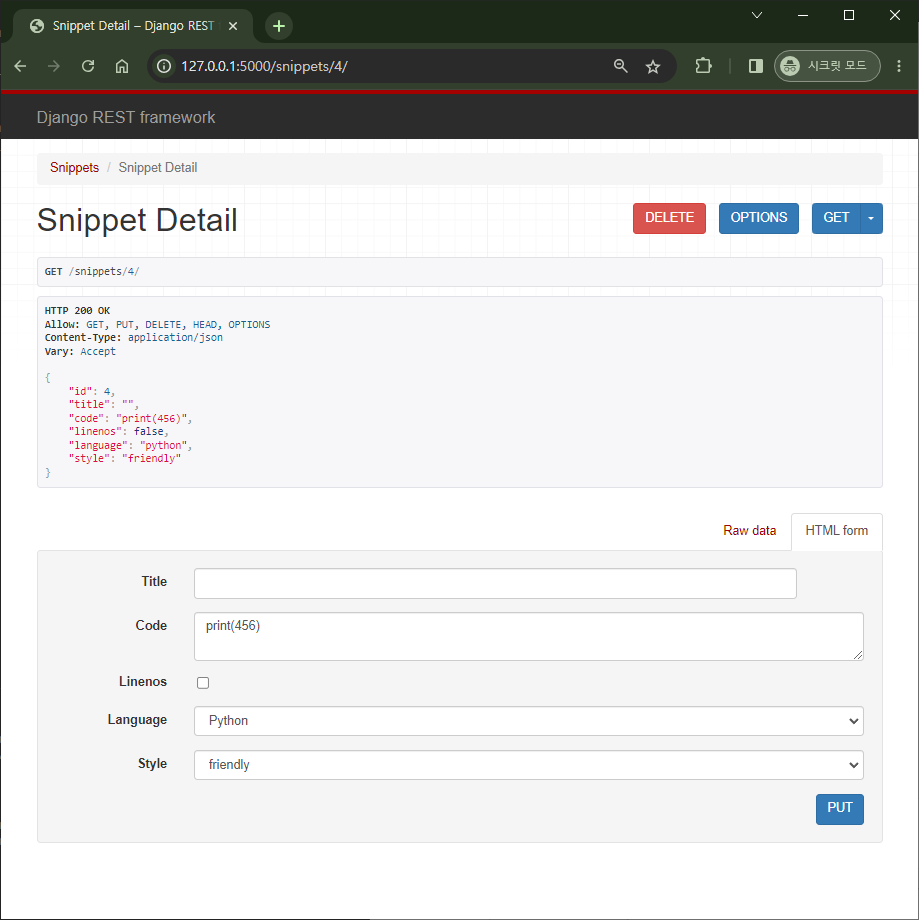
Task: Maximize the browser window
Action: 849,15
